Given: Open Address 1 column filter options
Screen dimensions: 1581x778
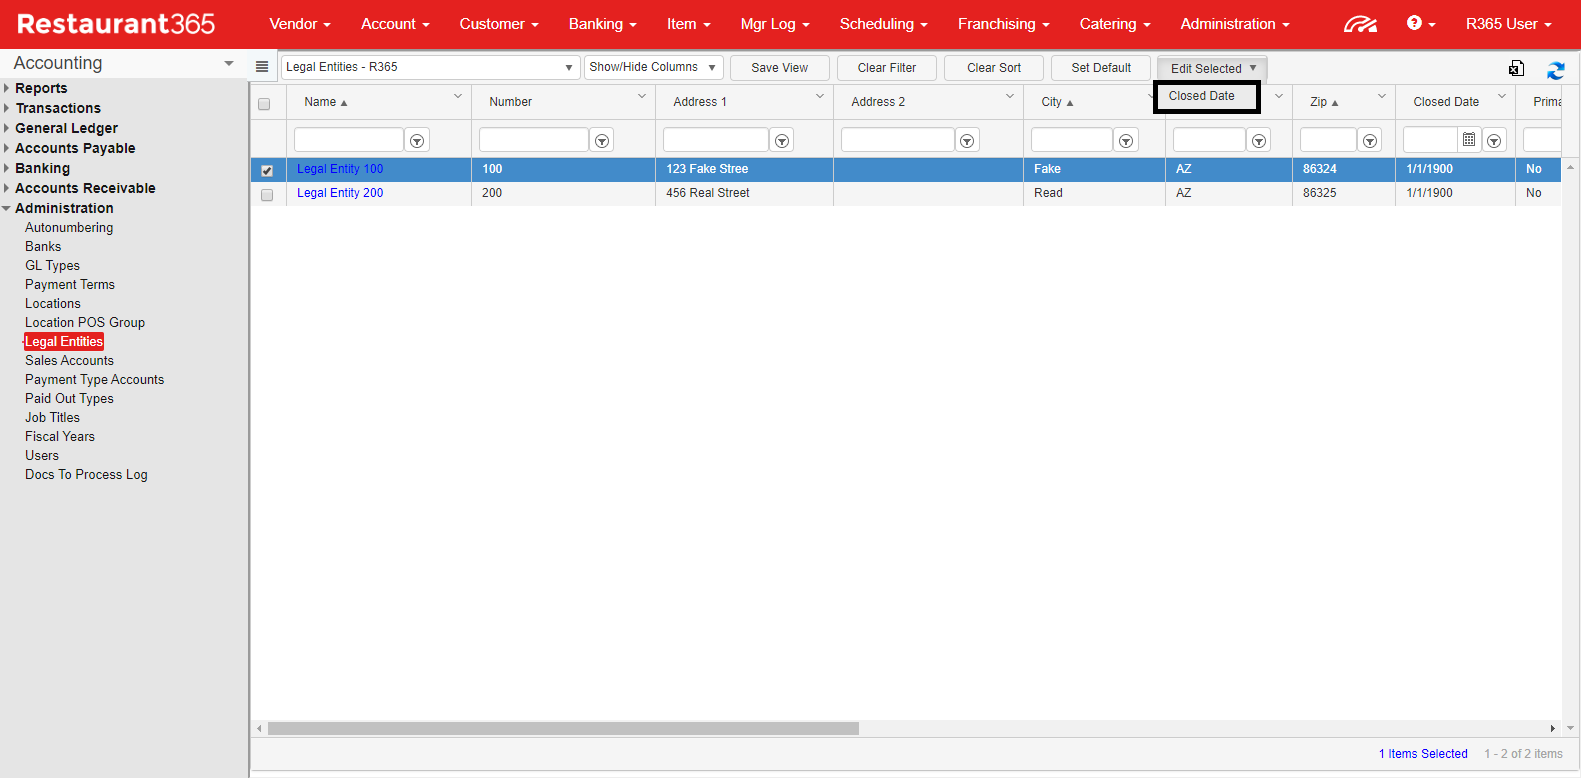Looking at the screenshot, I should click(x=782, y=141).
